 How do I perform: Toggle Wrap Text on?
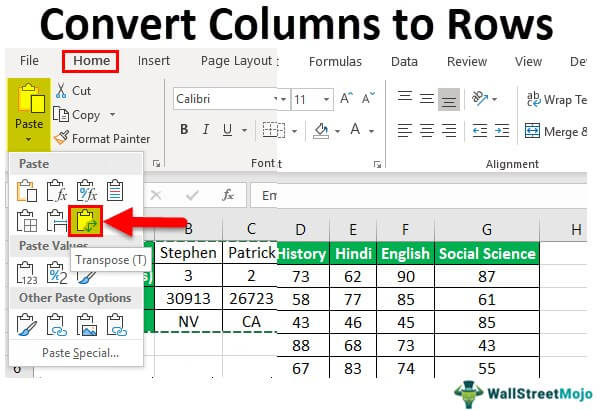pyautogui.click(x=556, y=99)
